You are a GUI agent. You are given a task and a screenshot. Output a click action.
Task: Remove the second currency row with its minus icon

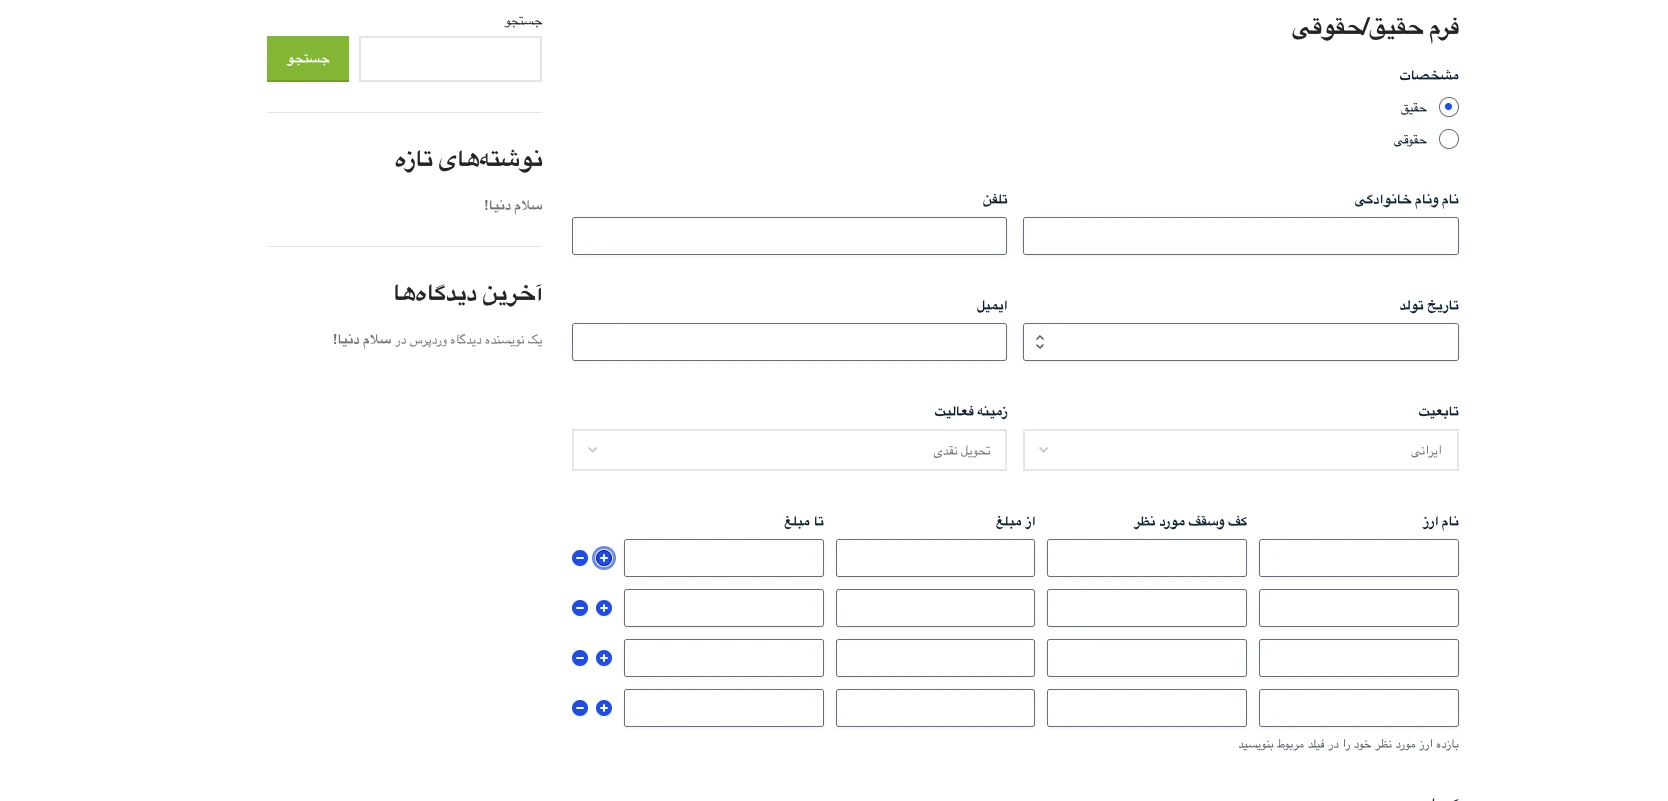click(x=580, y=608)
